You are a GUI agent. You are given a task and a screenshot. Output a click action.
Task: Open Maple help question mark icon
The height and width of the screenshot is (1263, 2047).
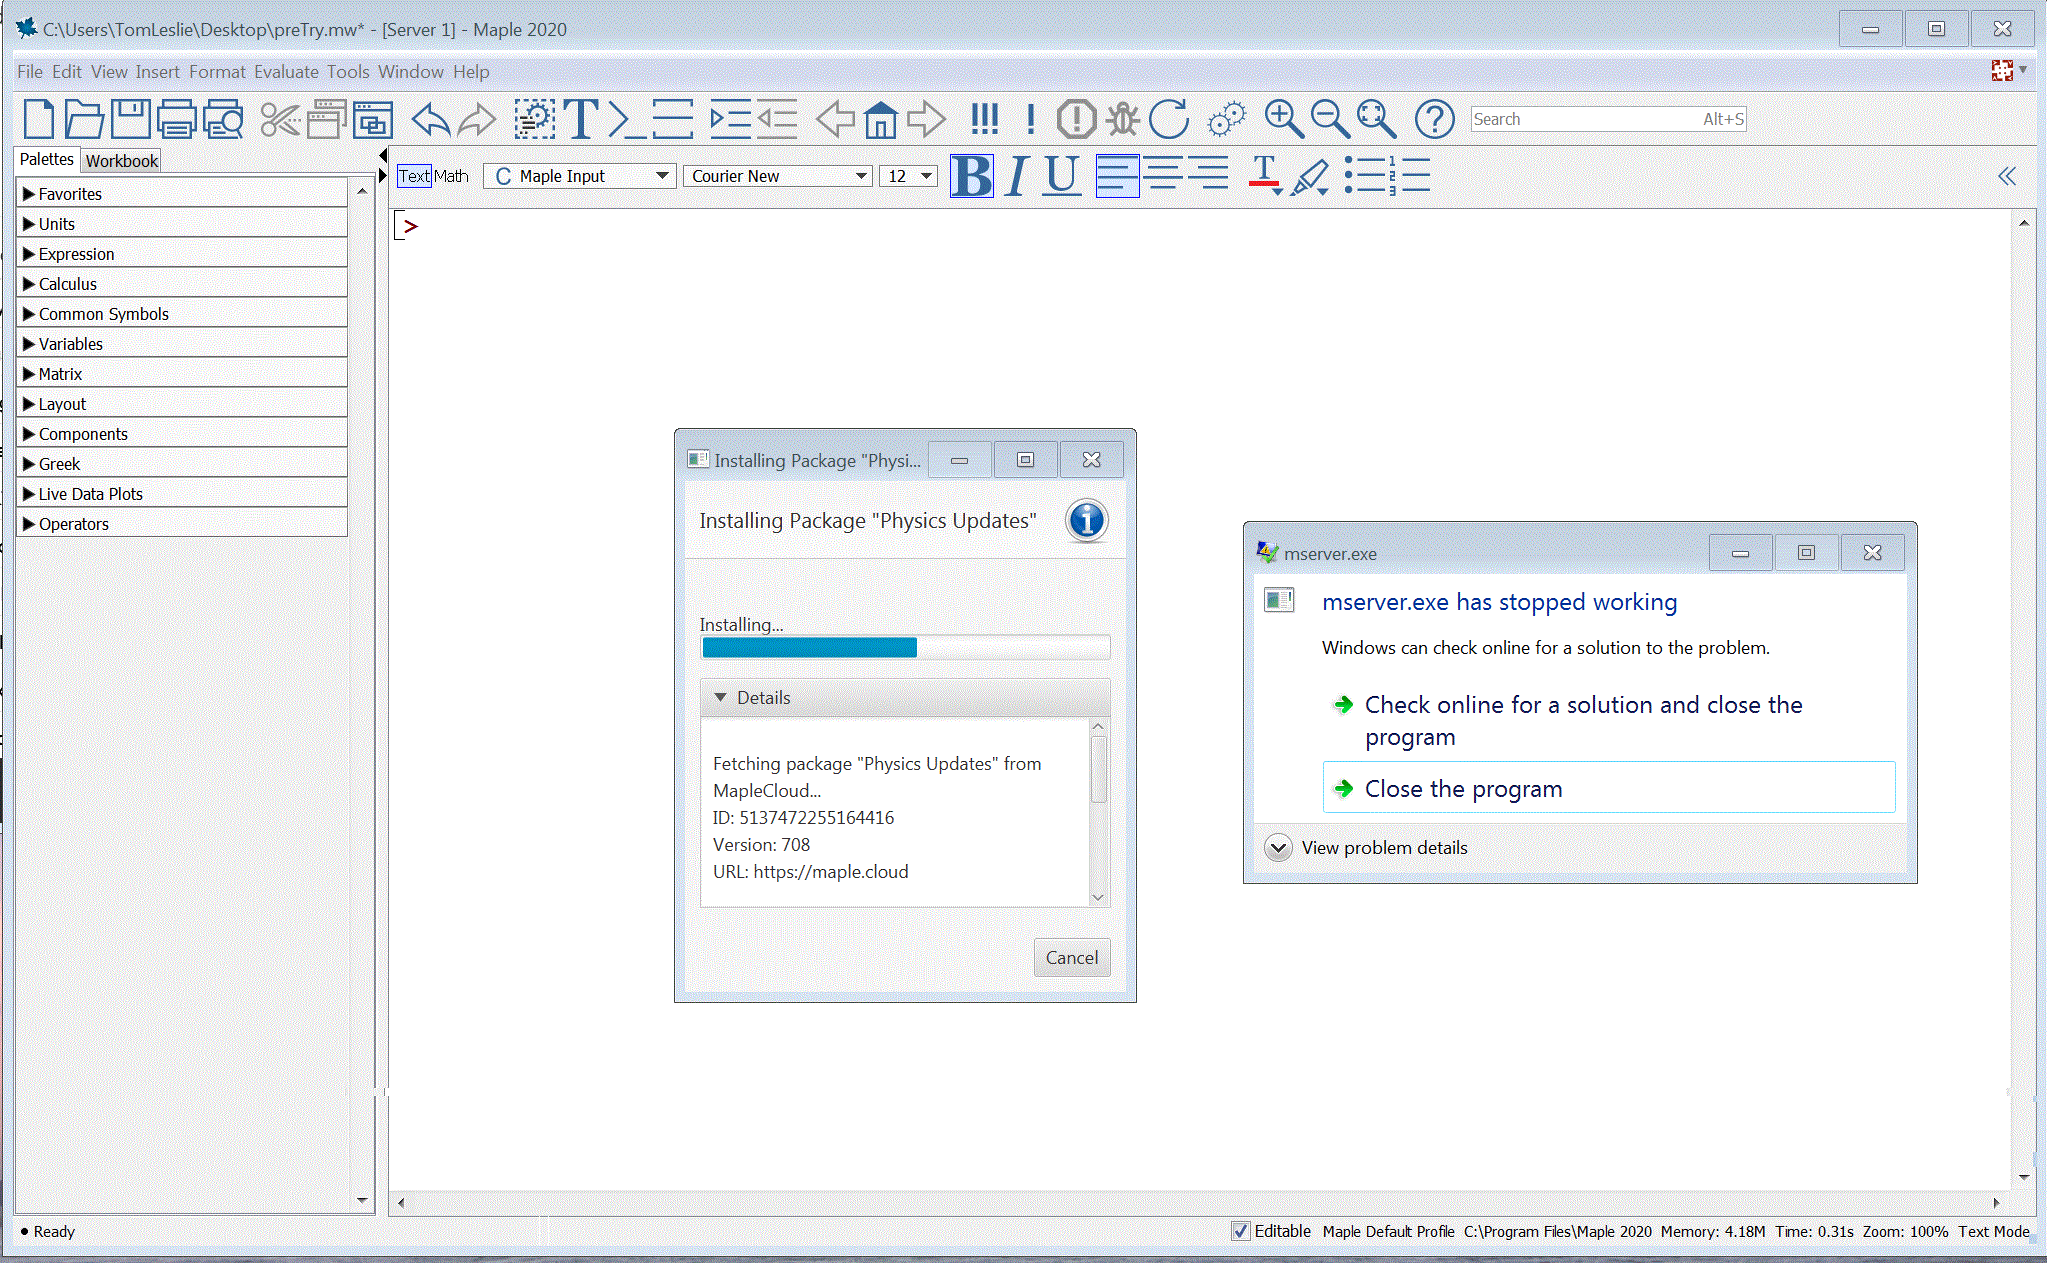[1435, 119]
